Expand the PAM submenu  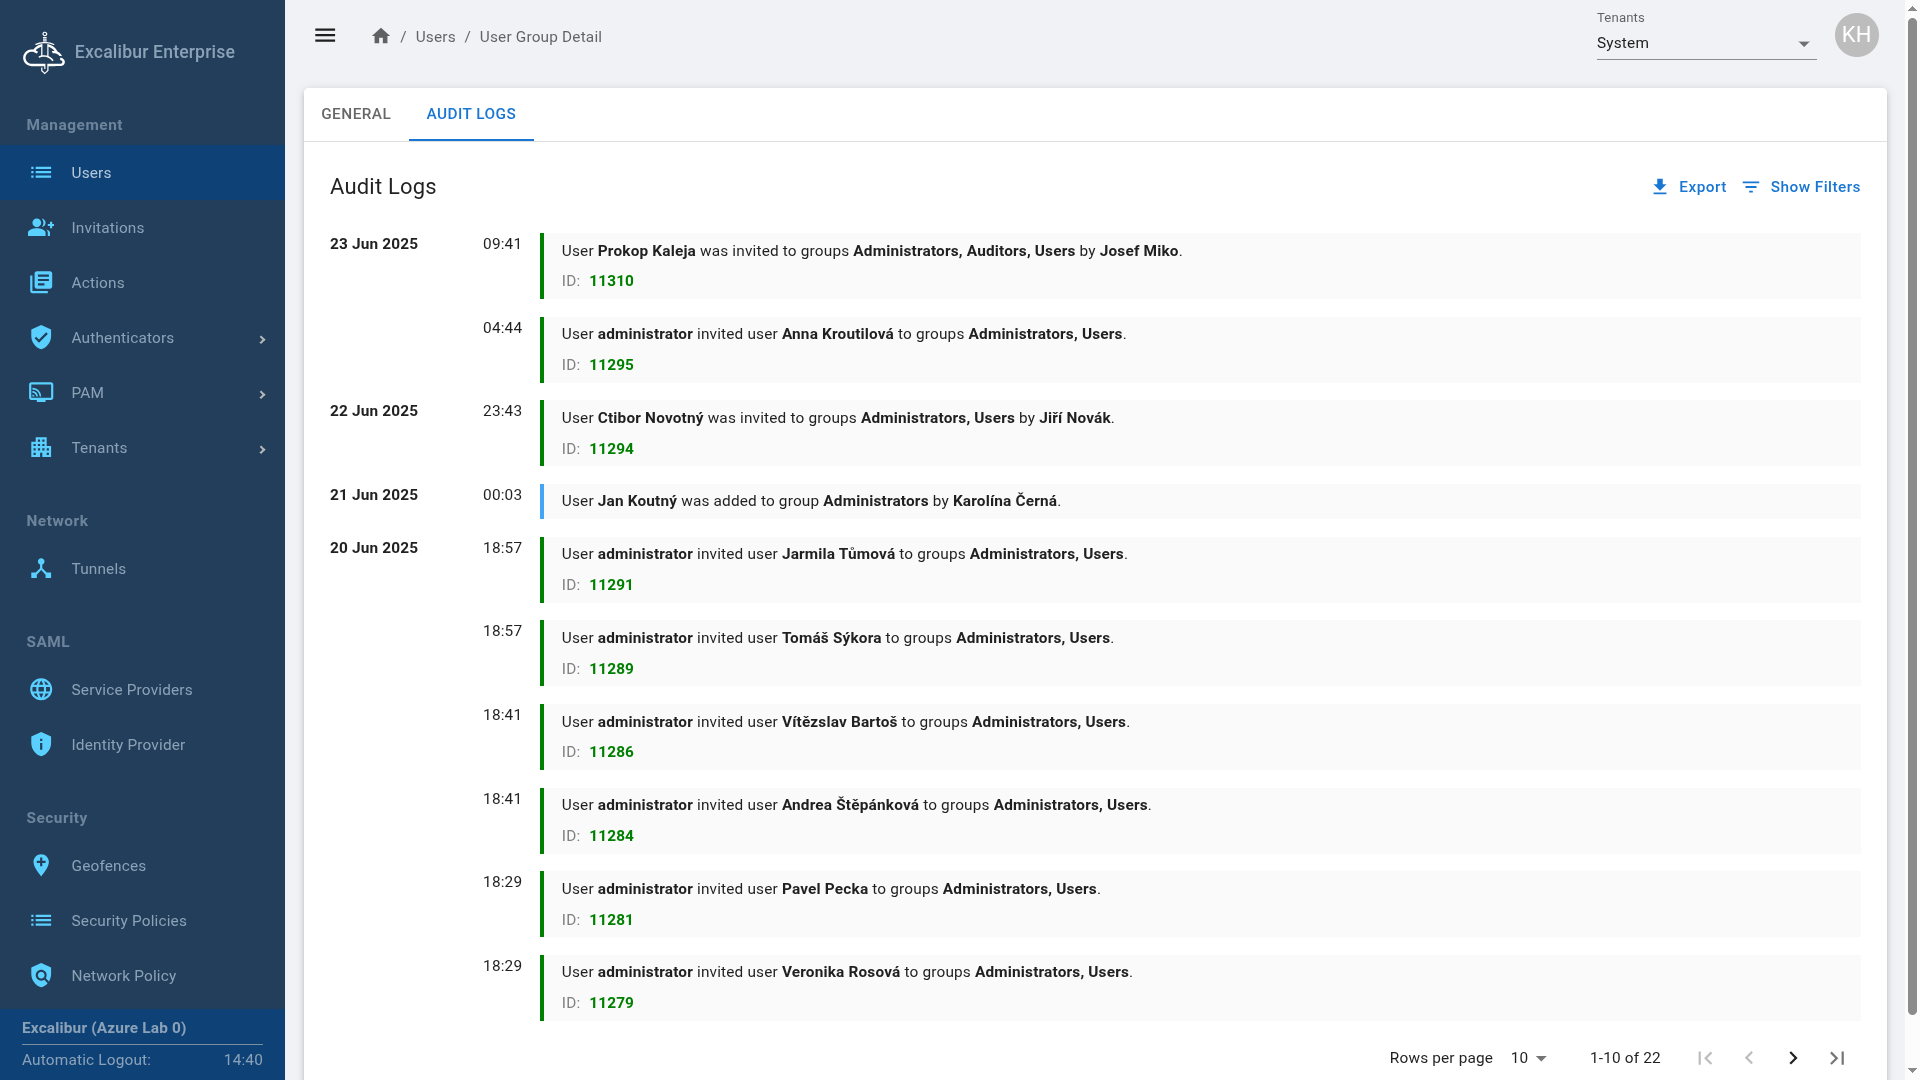point(262,394)
